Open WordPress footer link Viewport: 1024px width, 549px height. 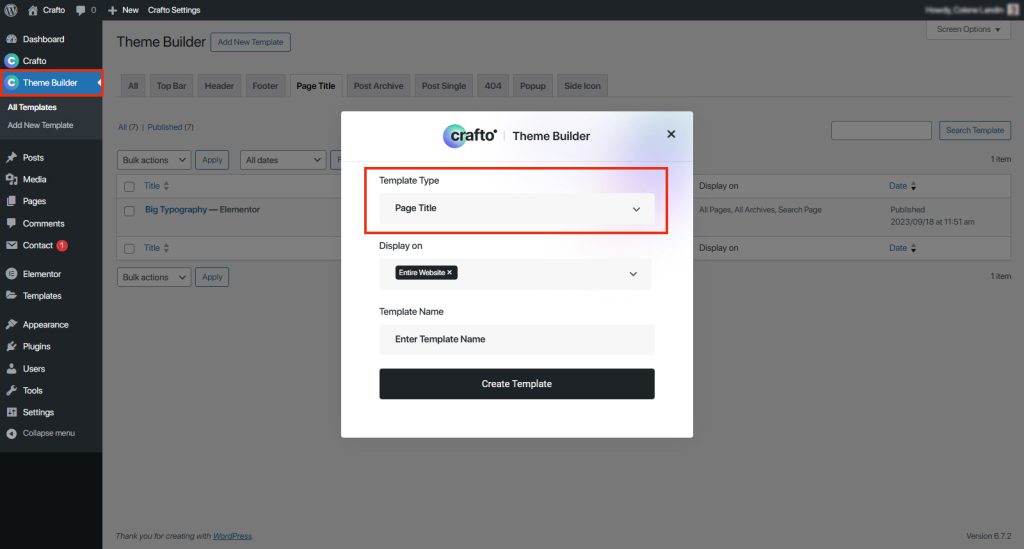click(x=232, y=536)
